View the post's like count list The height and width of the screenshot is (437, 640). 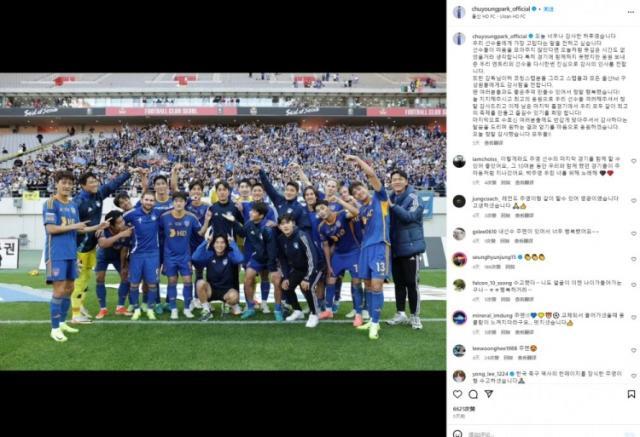464,408
